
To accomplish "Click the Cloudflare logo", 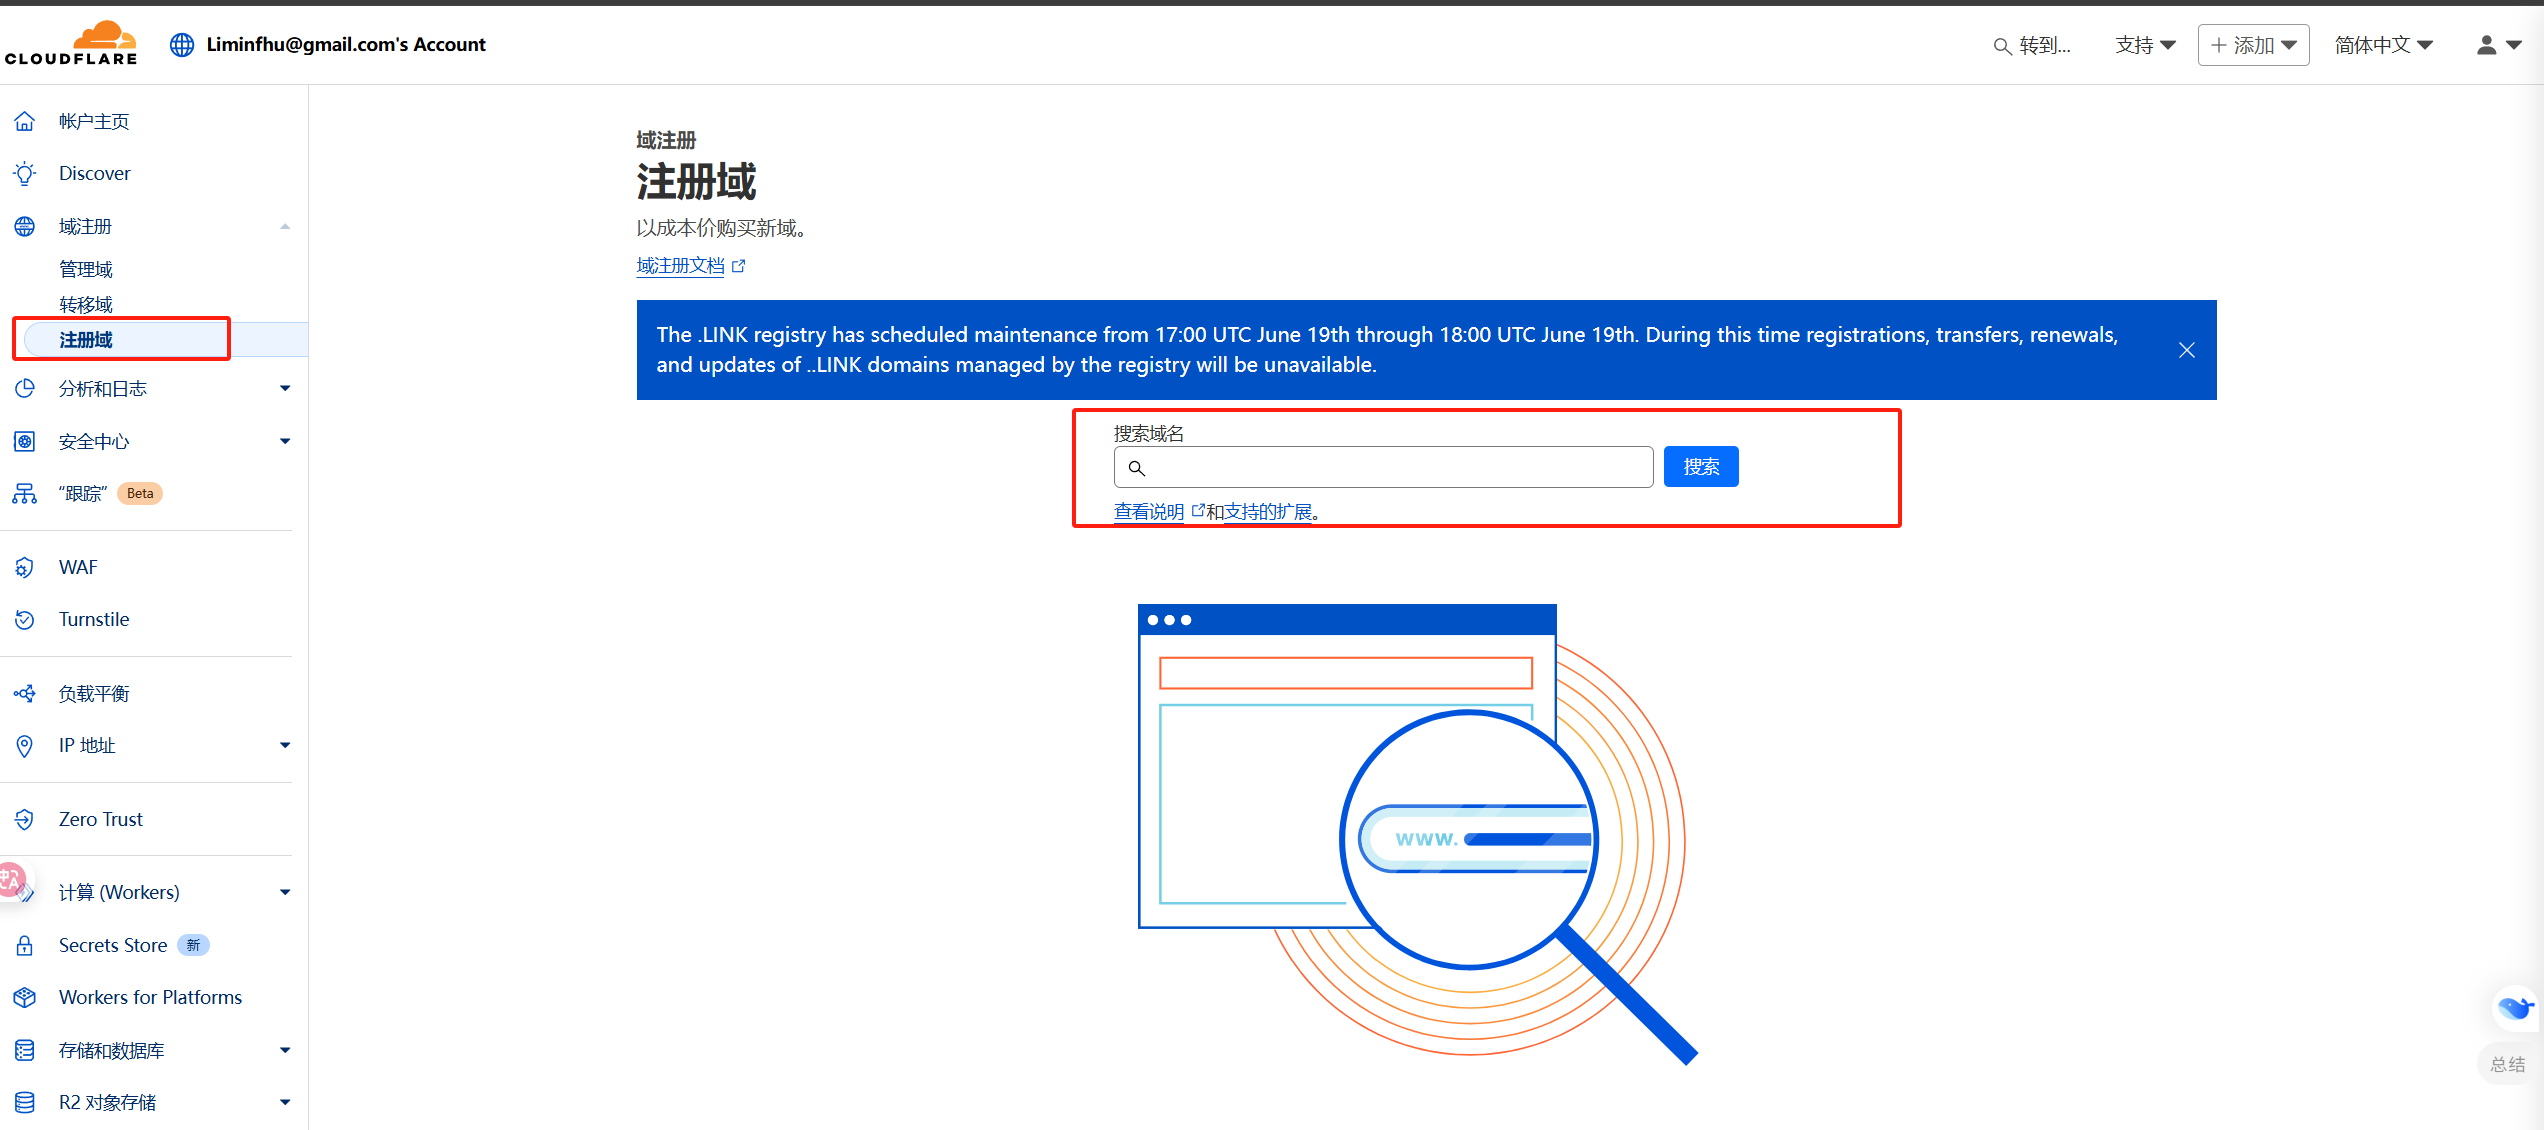I will [x=70, y=44].
